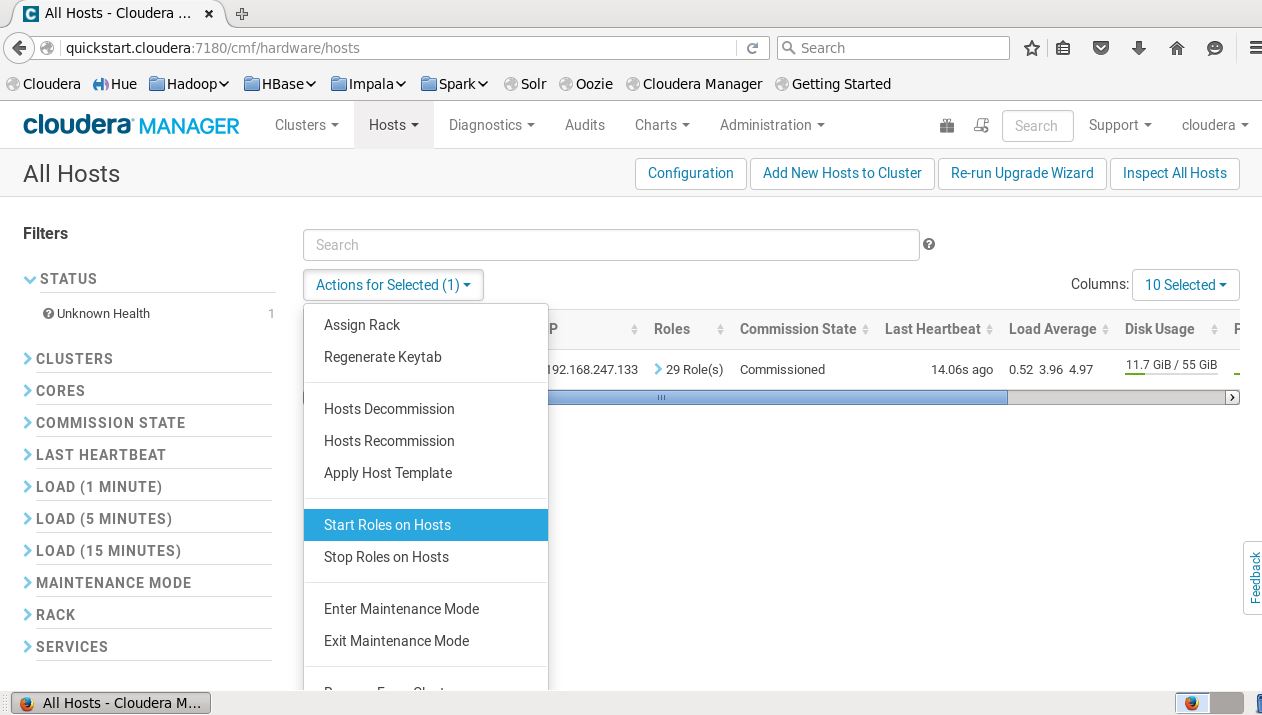Expand the Clusters filter section
The width and height of the screenshot is (1262, 715).
pos(74,359)
